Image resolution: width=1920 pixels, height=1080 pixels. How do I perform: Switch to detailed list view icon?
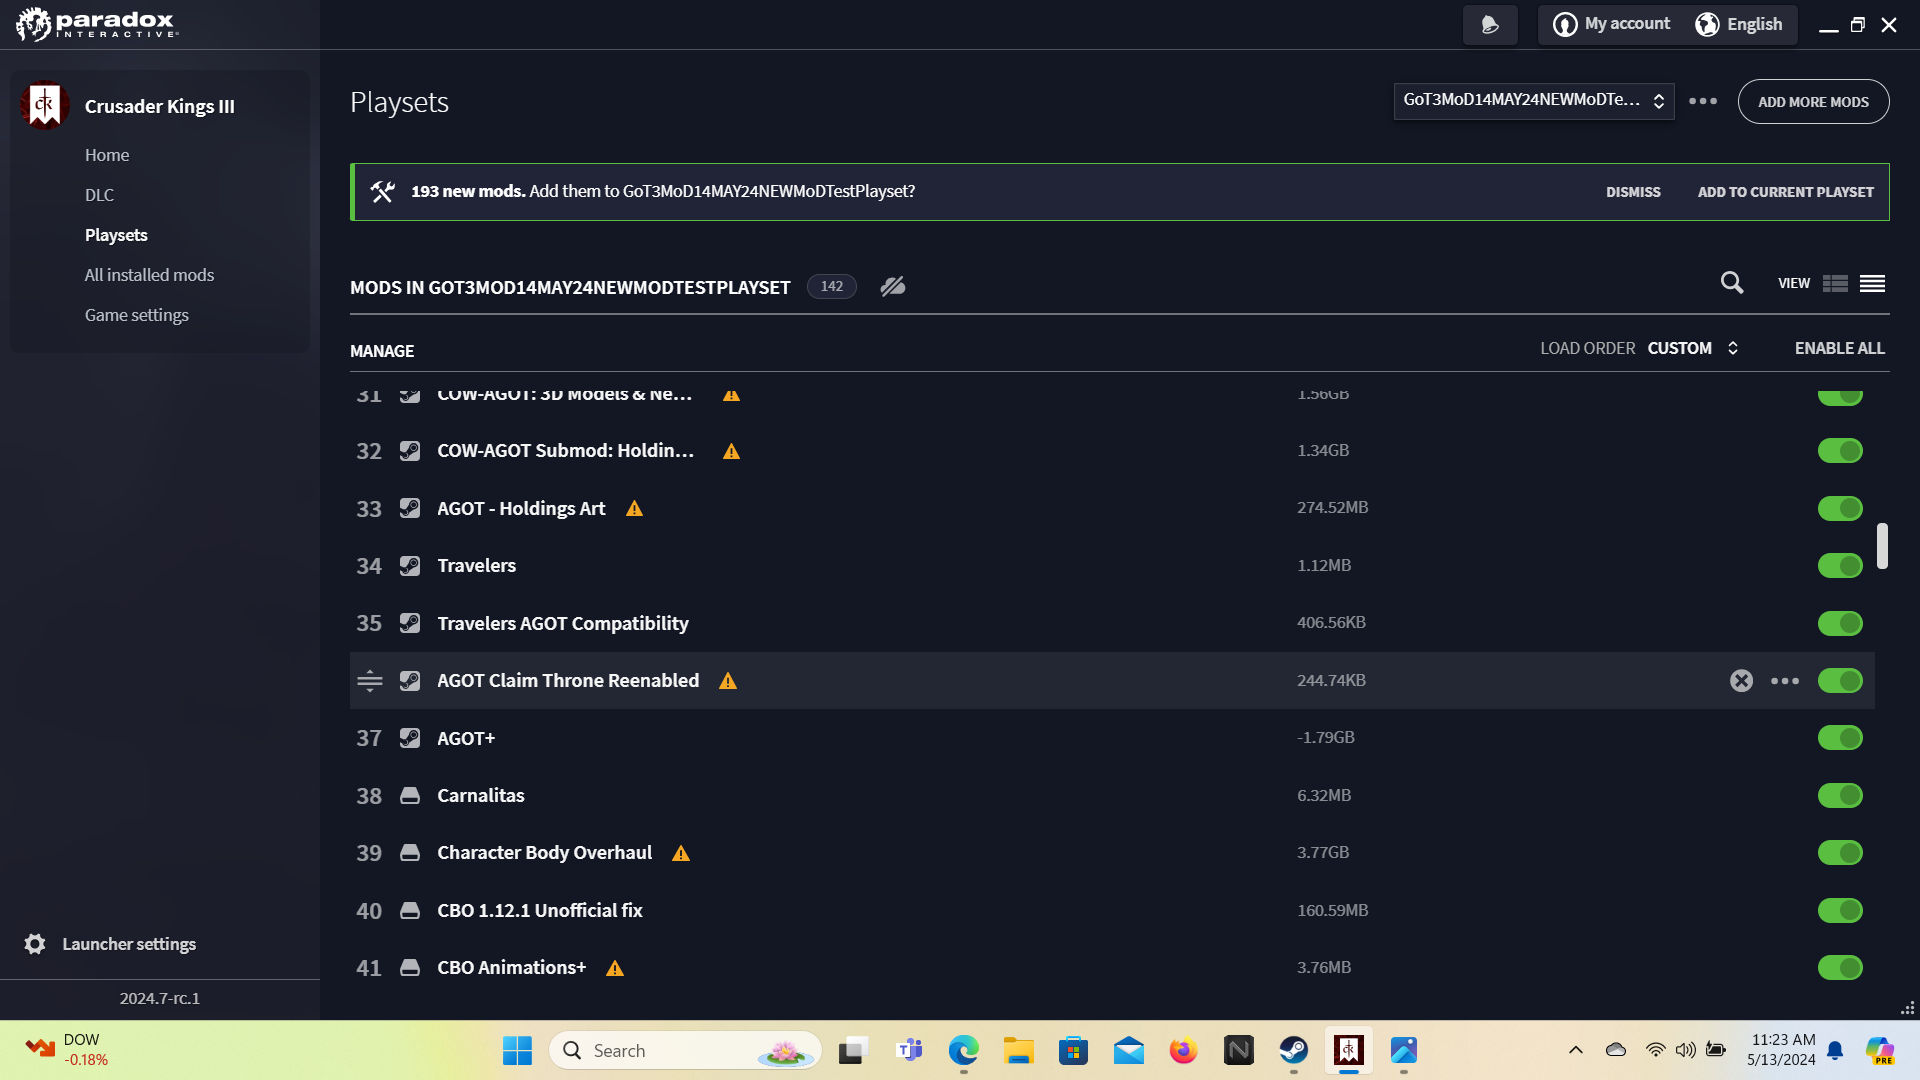(1835, 284)
